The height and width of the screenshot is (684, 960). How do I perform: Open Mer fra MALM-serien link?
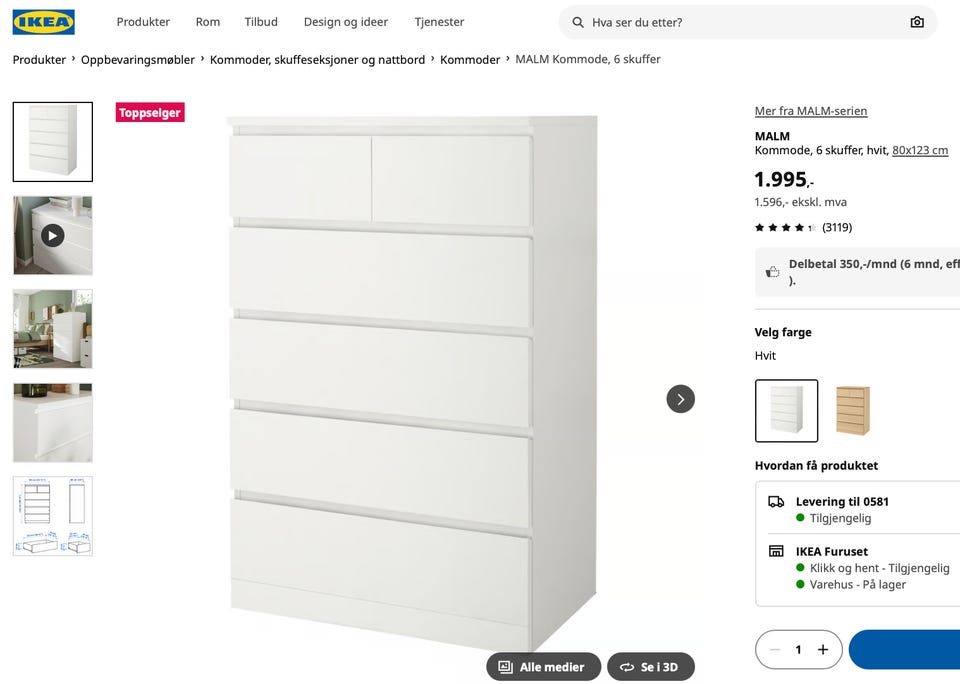811,111
